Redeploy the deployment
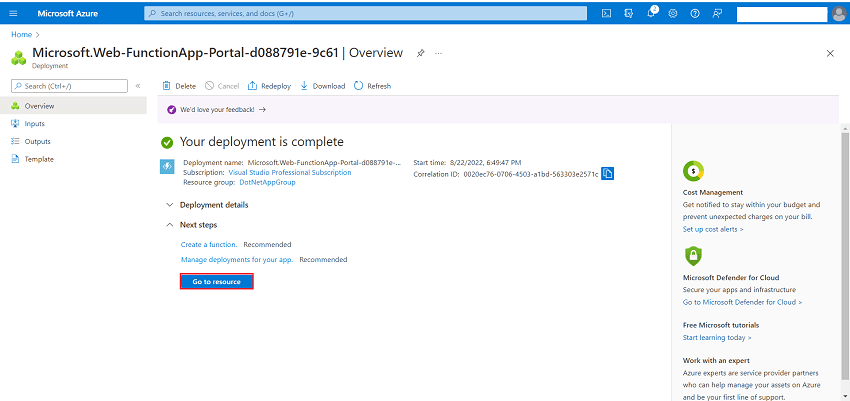The width and height of the screenshot is (850, 401). click(x=269, y=86)
